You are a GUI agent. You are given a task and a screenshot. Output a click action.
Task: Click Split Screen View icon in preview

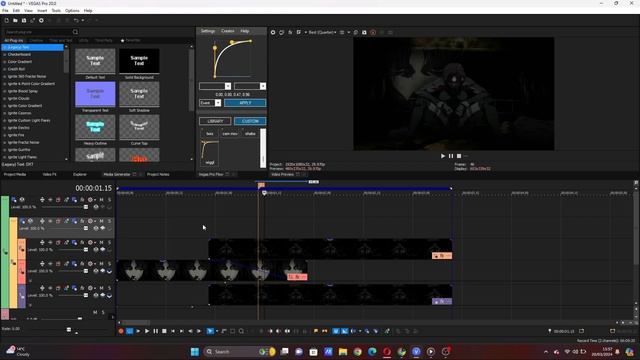click(299, 32)
